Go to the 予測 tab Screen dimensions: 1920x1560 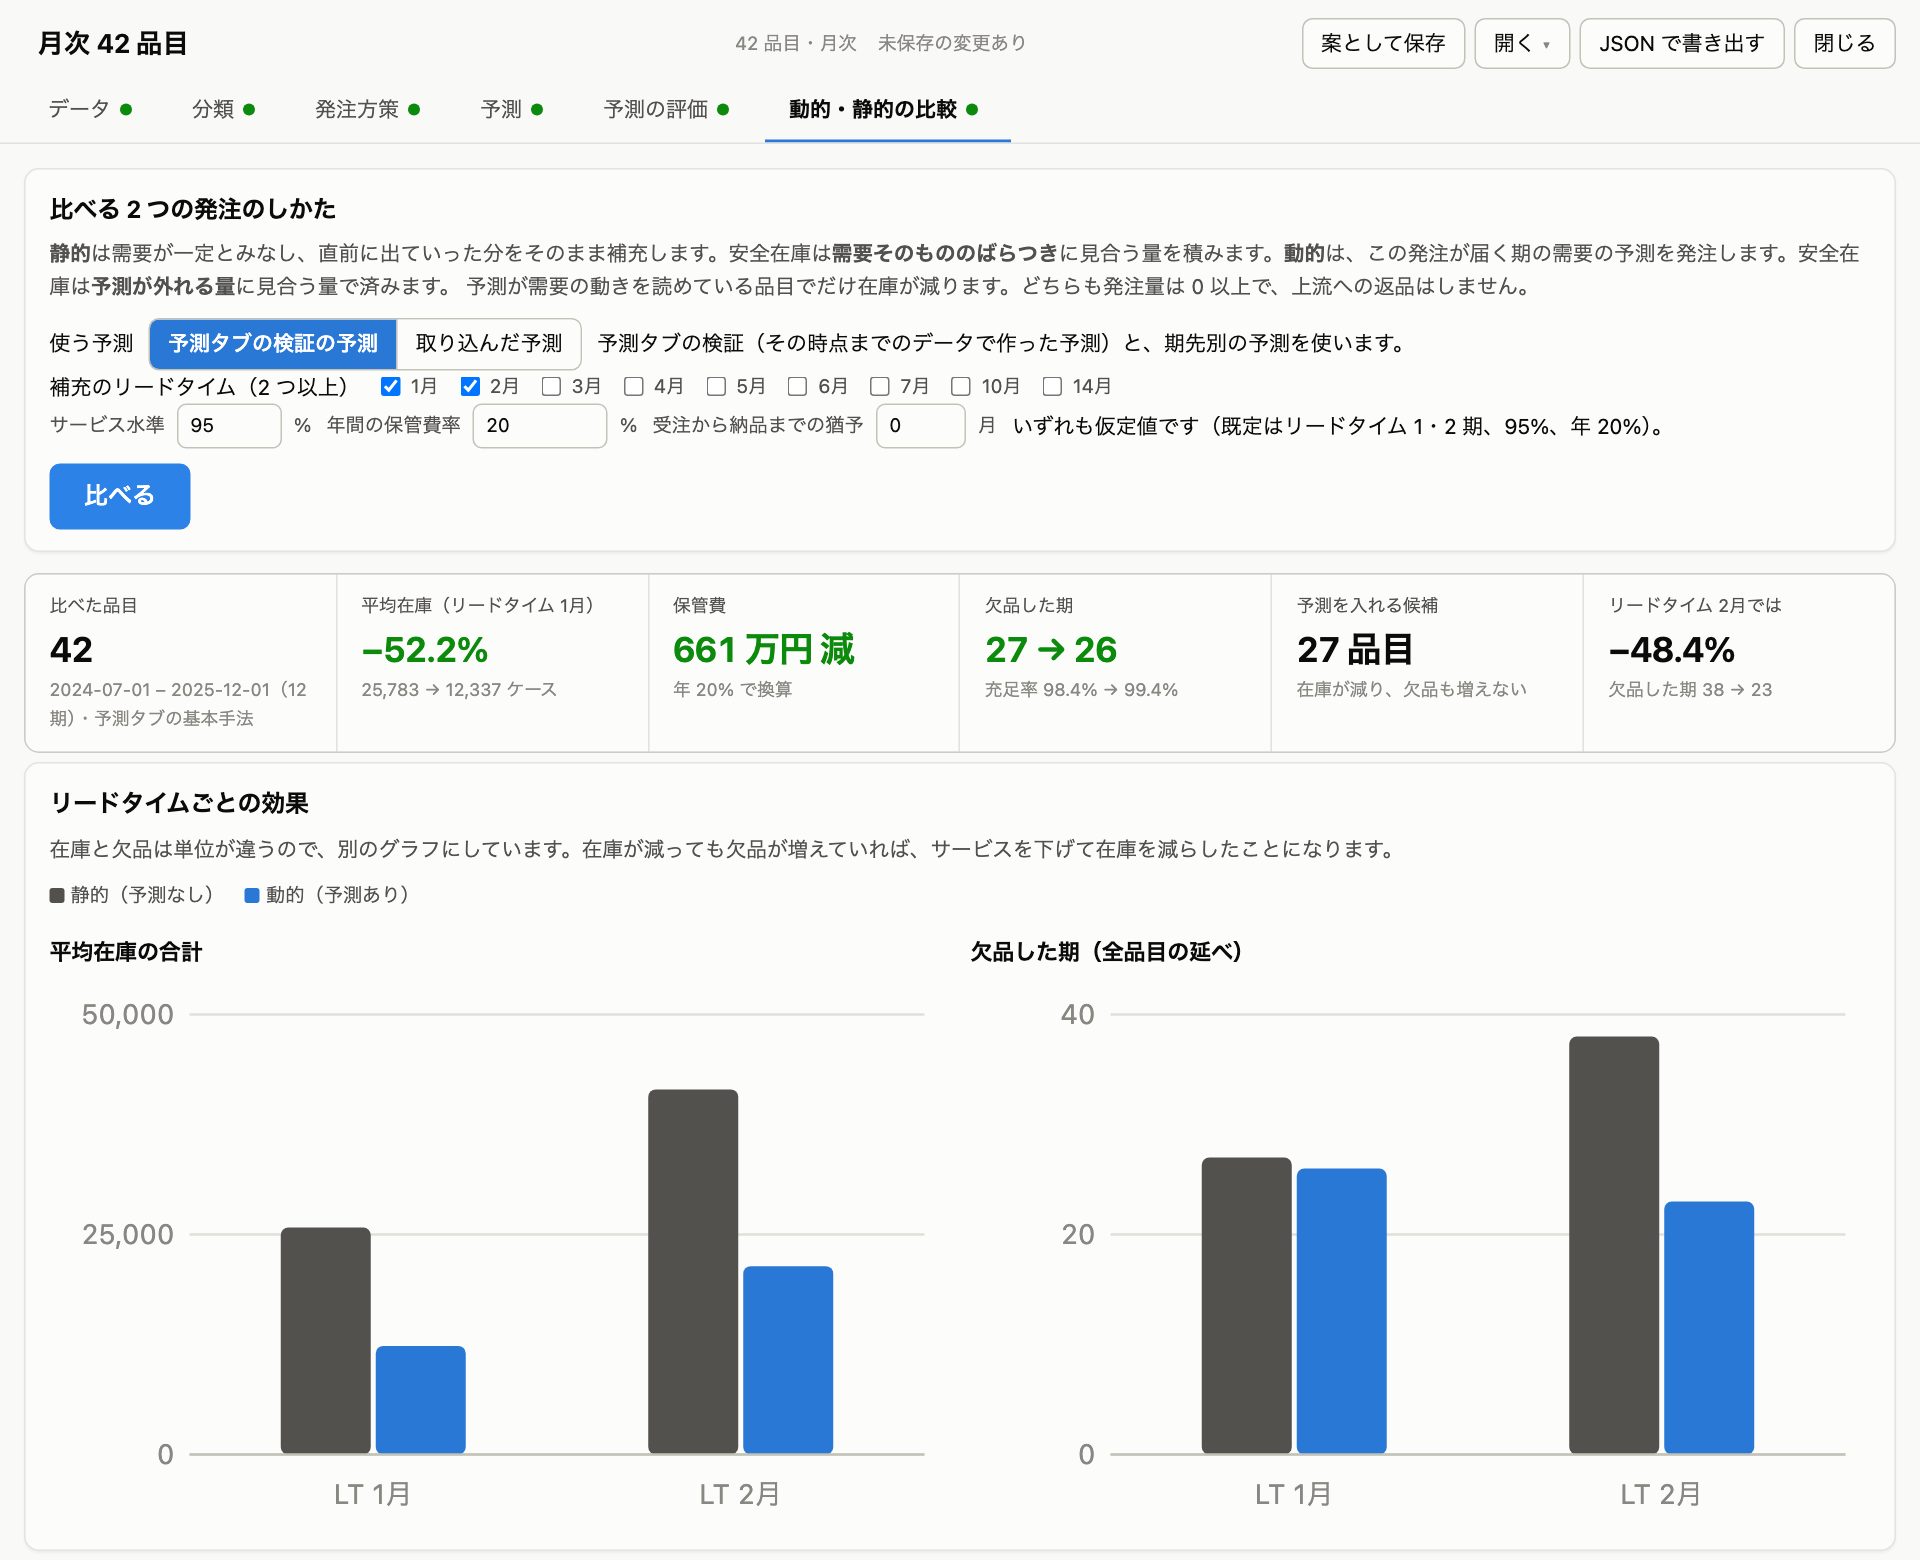[x=511, y=109]
